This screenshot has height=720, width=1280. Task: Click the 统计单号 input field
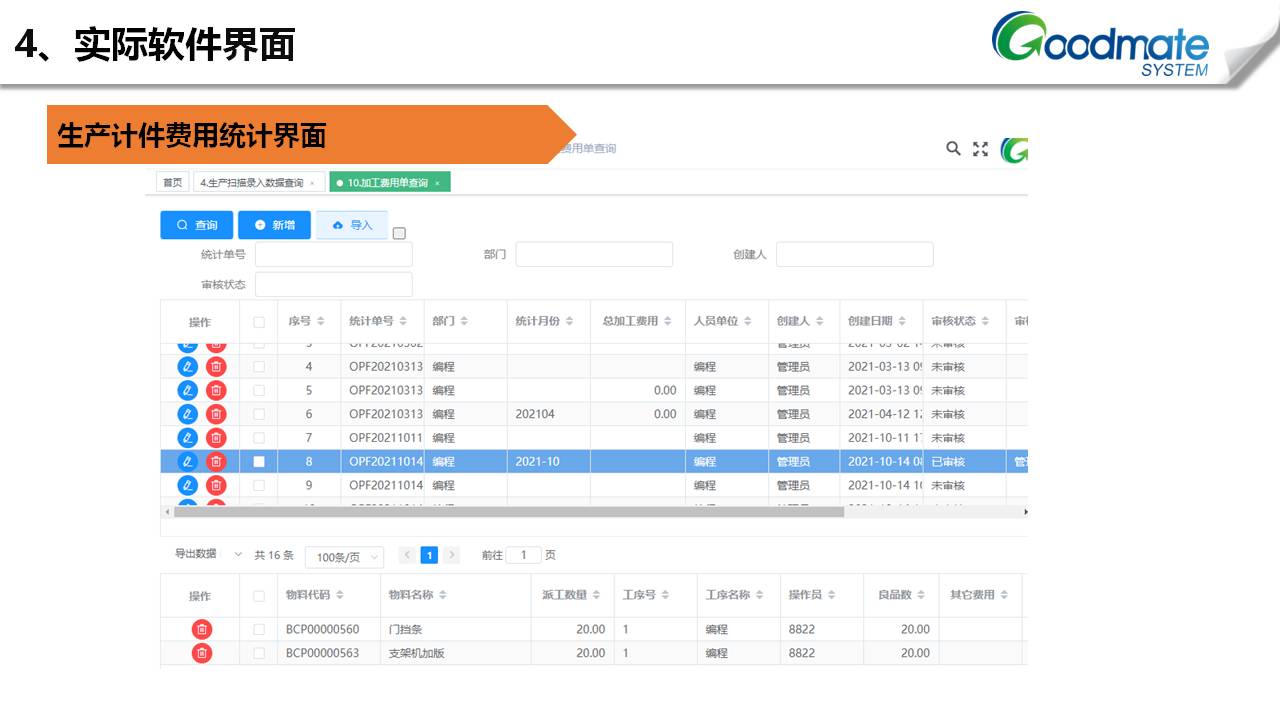pyautogui.click(x=333, y=255)
